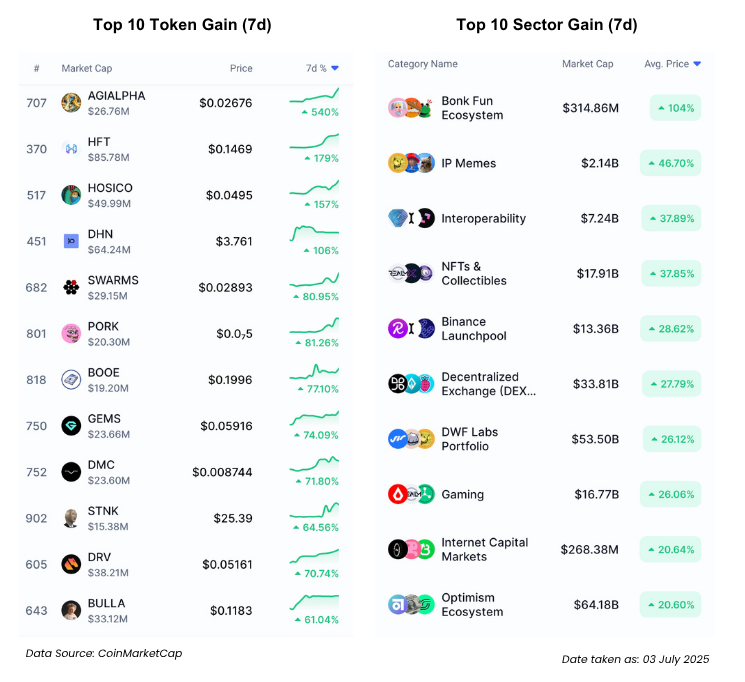Click the Gaming category icons
The height and width of the screenshot is (682, 745).
(411, 494)
